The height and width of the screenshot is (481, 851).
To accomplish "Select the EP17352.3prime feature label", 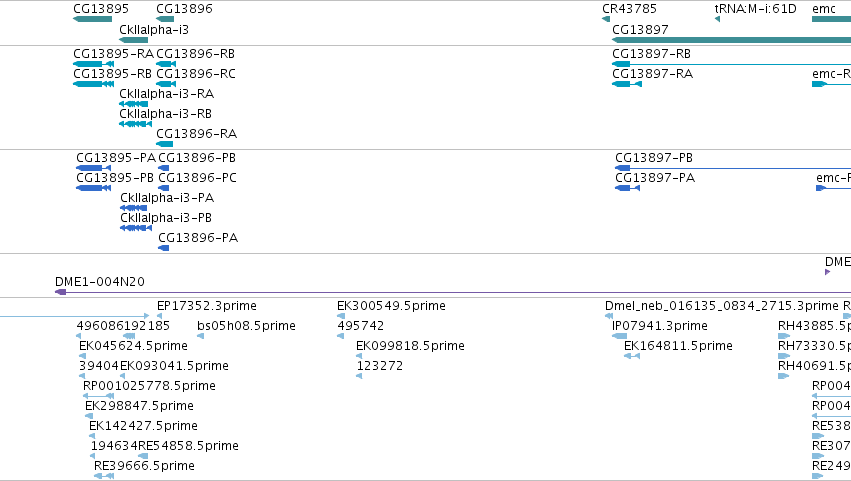I will coord(207,306).
